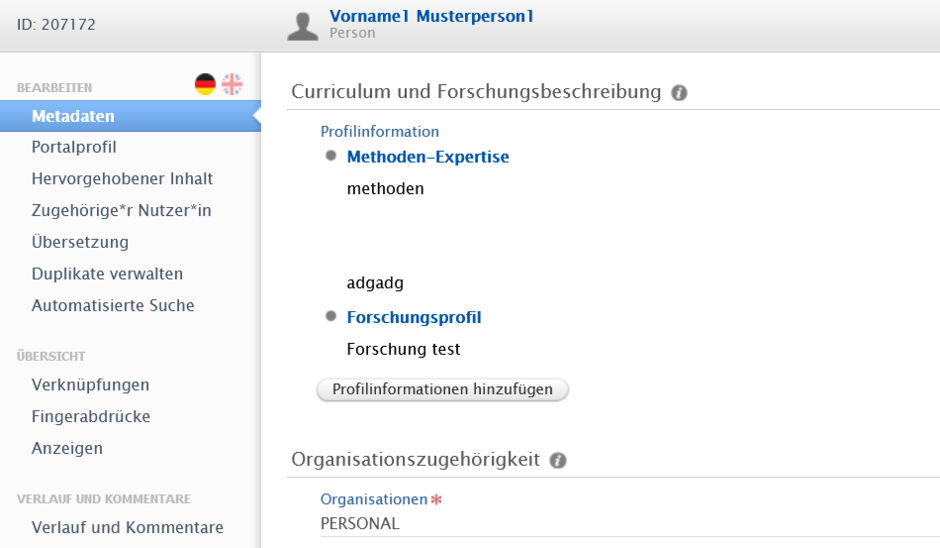Open the Methoden-Expertise entry
Screen dimensions: 940x548
pyautogui.click(x=428, y=157)
